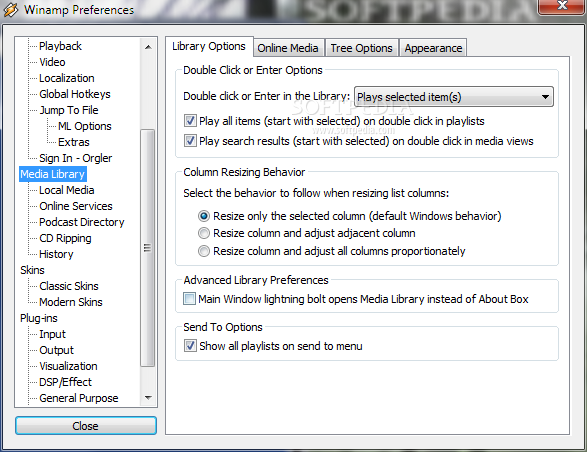Open Output plug-ins page
587x452 pixels.
pos(57,350)
